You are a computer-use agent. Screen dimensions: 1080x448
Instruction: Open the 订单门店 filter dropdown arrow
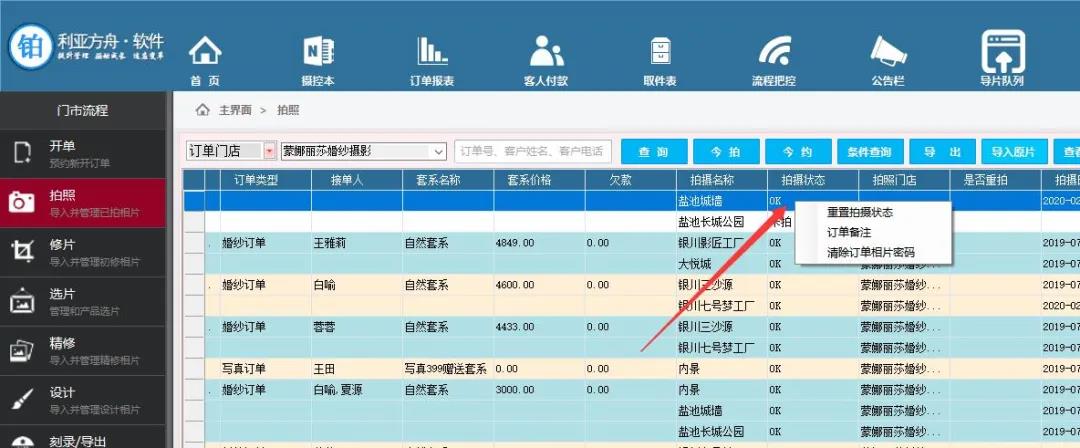269,151
